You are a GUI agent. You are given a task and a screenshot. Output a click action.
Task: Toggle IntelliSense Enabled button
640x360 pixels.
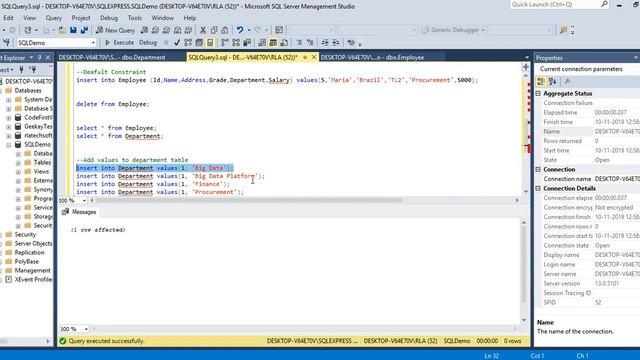click(210, 42)
